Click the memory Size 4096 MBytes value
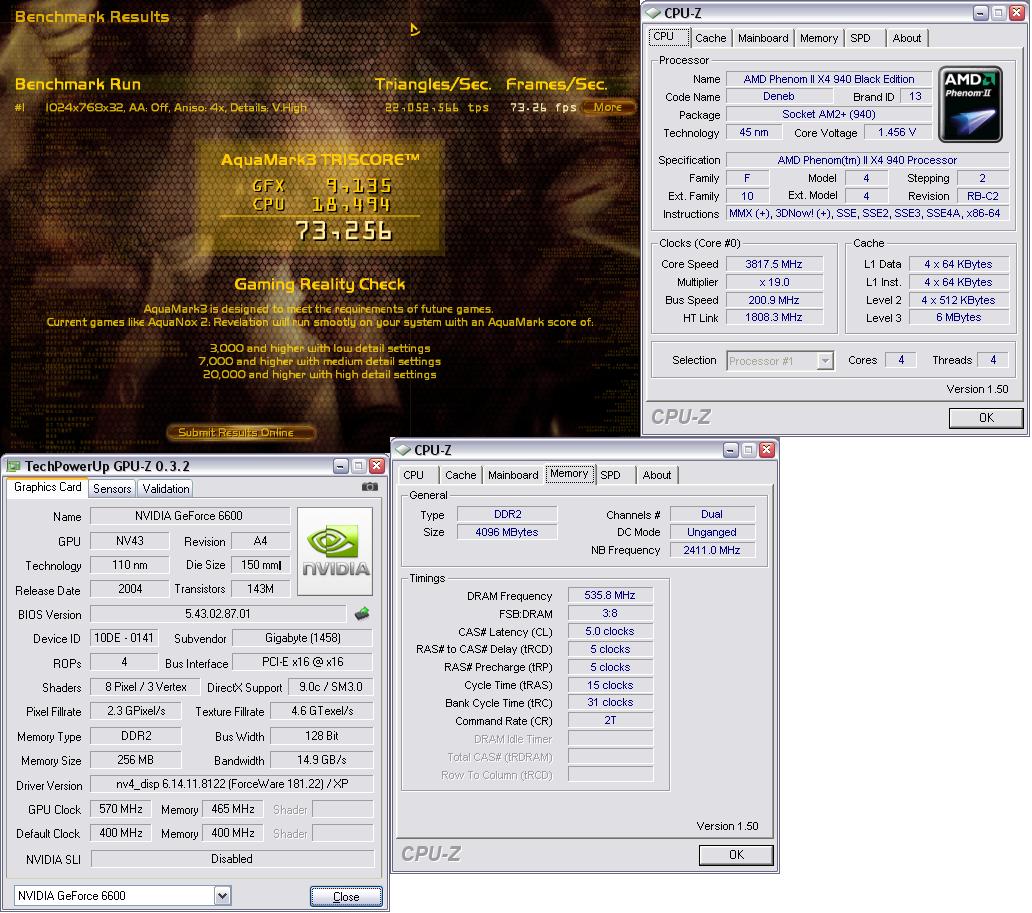The height and width of the screenshot is (913, 1032). tap(507, 532)
